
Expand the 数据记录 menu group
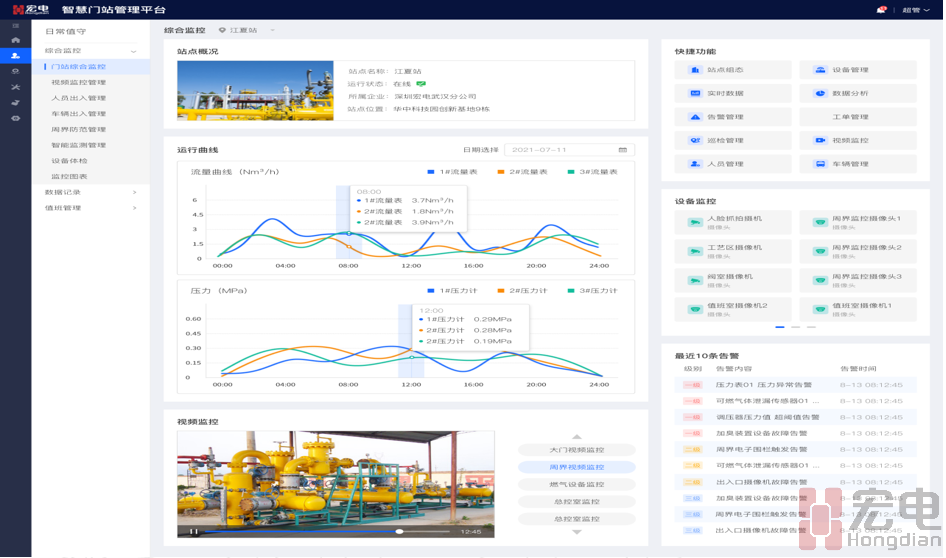90,192
